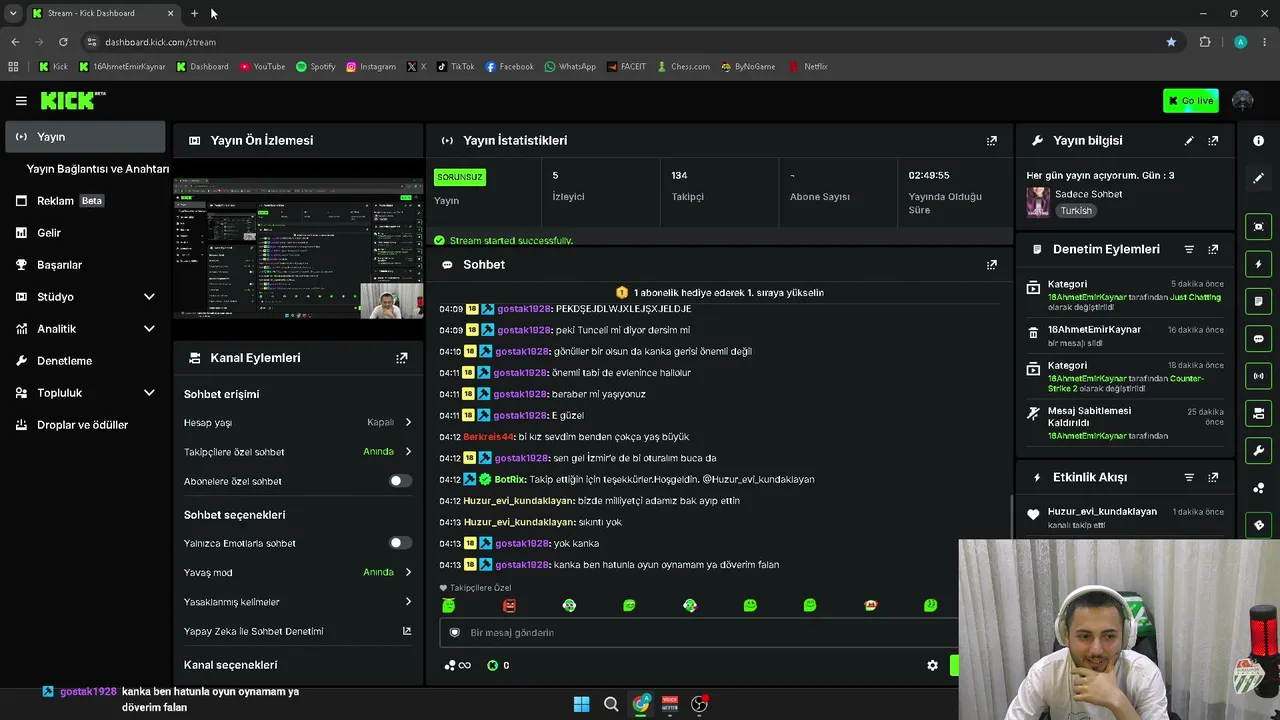The width and height of the screenshot is (1280, 720).
Task: Expand Analitik sidebar section
Action: (149, 329)
